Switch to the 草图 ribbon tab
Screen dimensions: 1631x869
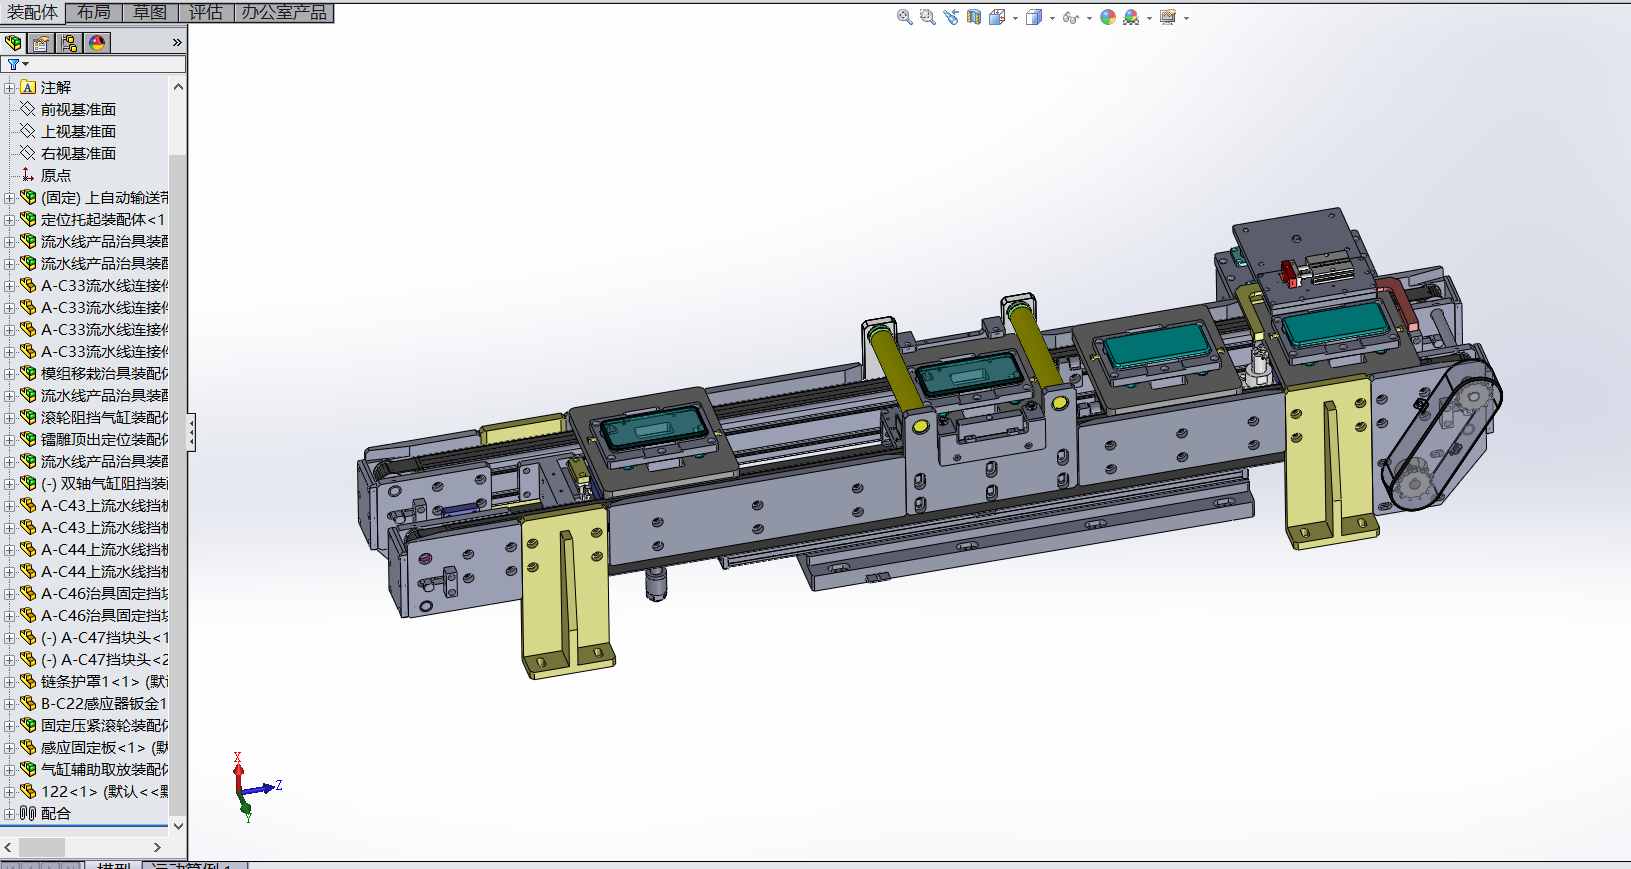150,12
